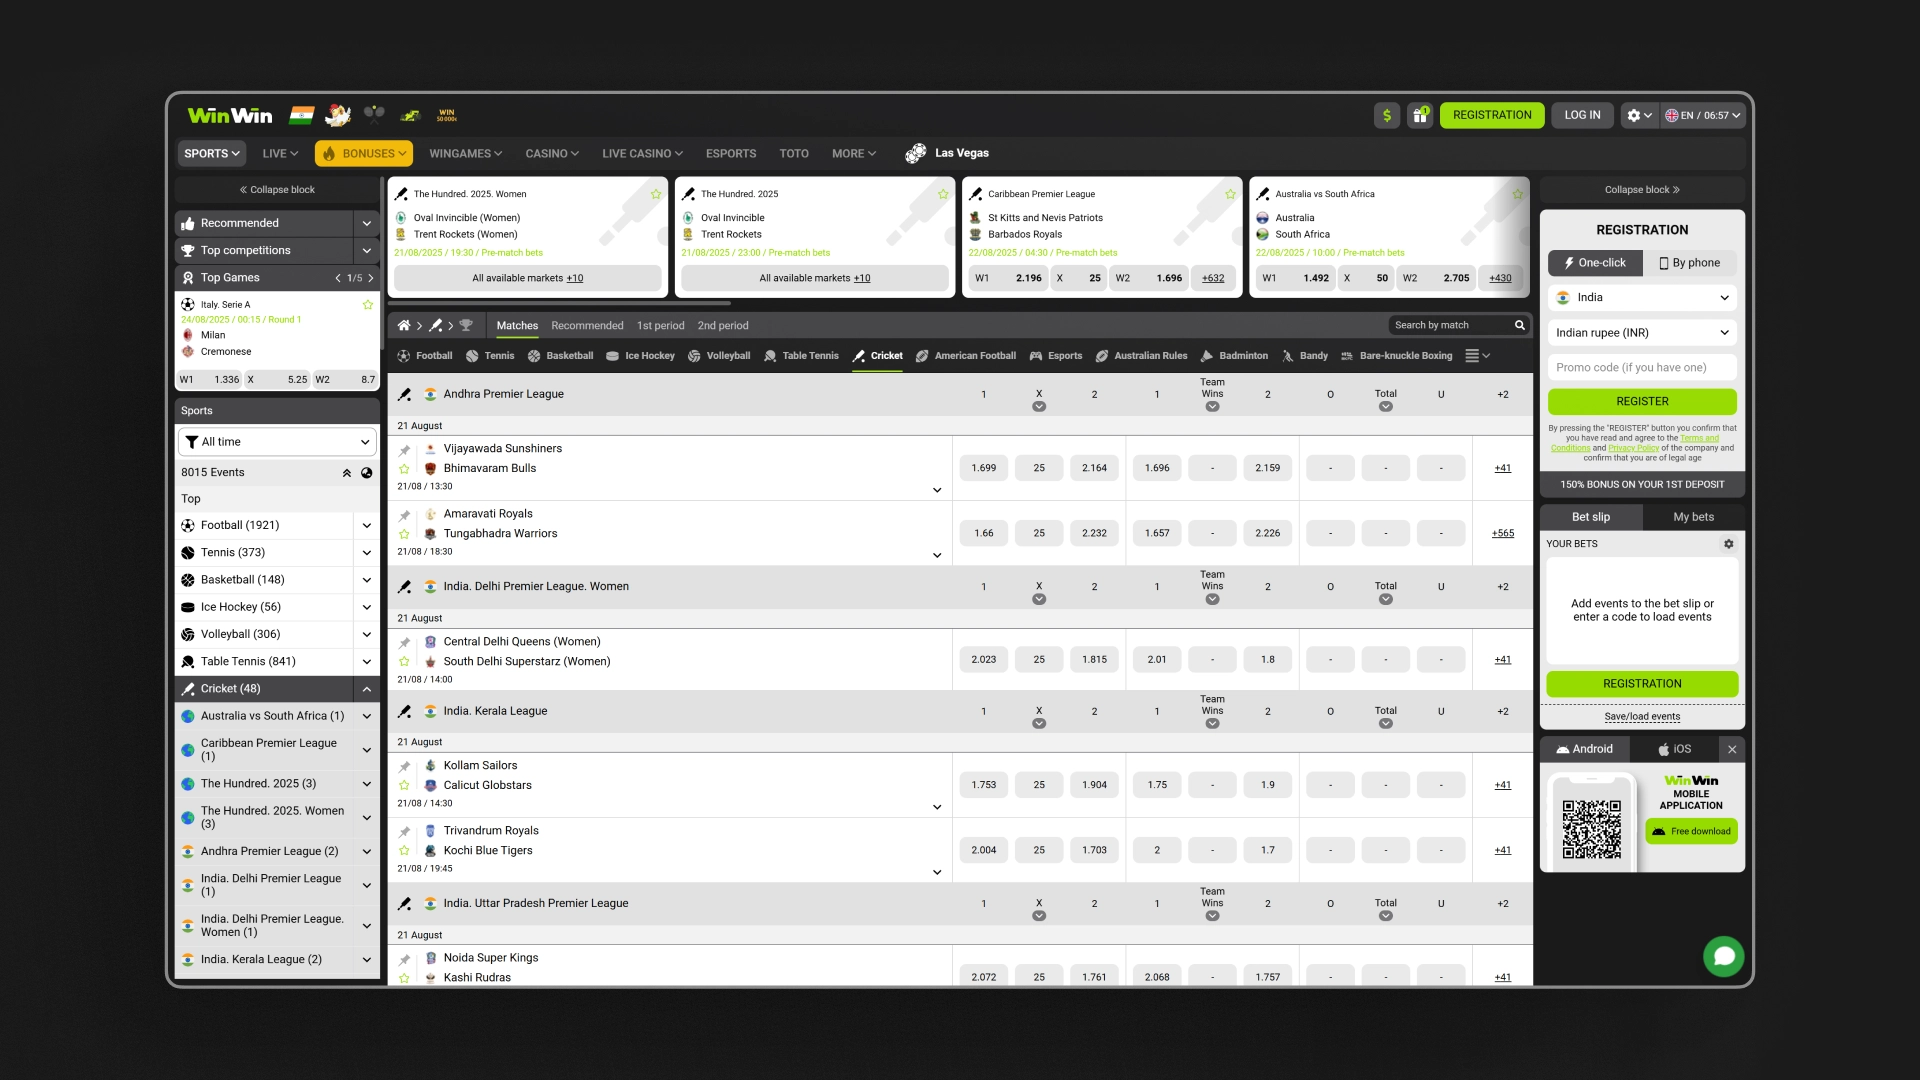Open Save/load events link
Screen dimensions: 1920x1080
tap(1642, 717)
